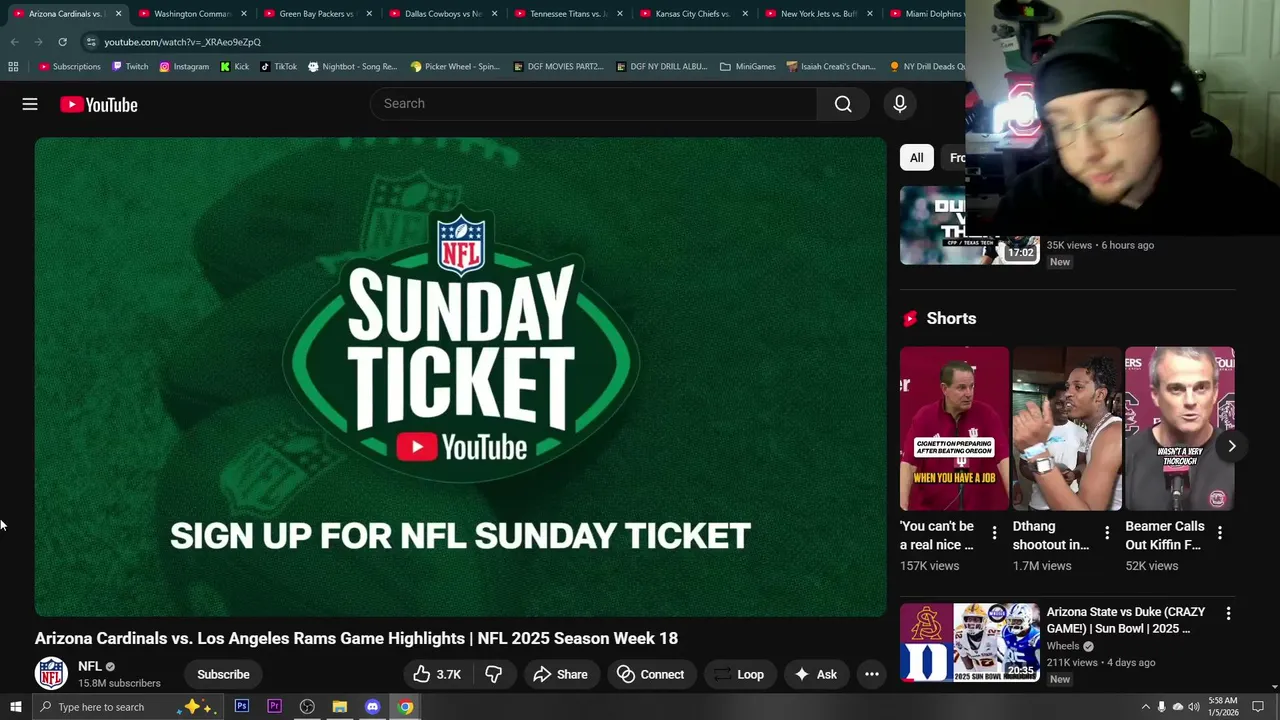
Task: Open the notification center icon
Action: pos(1258,707)
